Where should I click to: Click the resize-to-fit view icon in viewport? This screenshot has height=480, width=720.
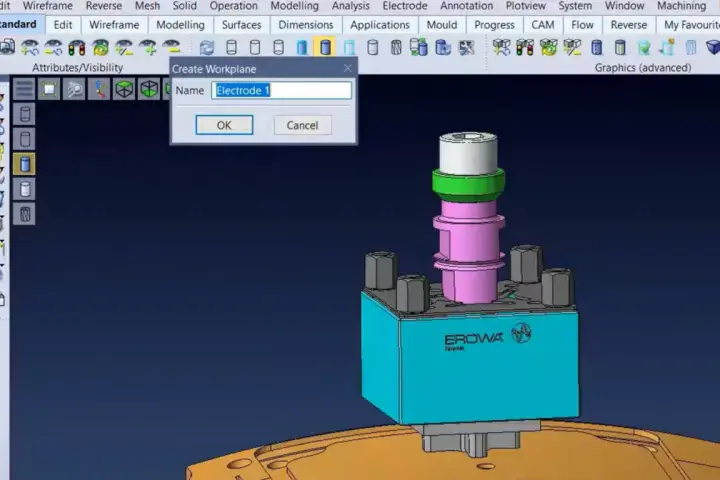click(49, 89)
